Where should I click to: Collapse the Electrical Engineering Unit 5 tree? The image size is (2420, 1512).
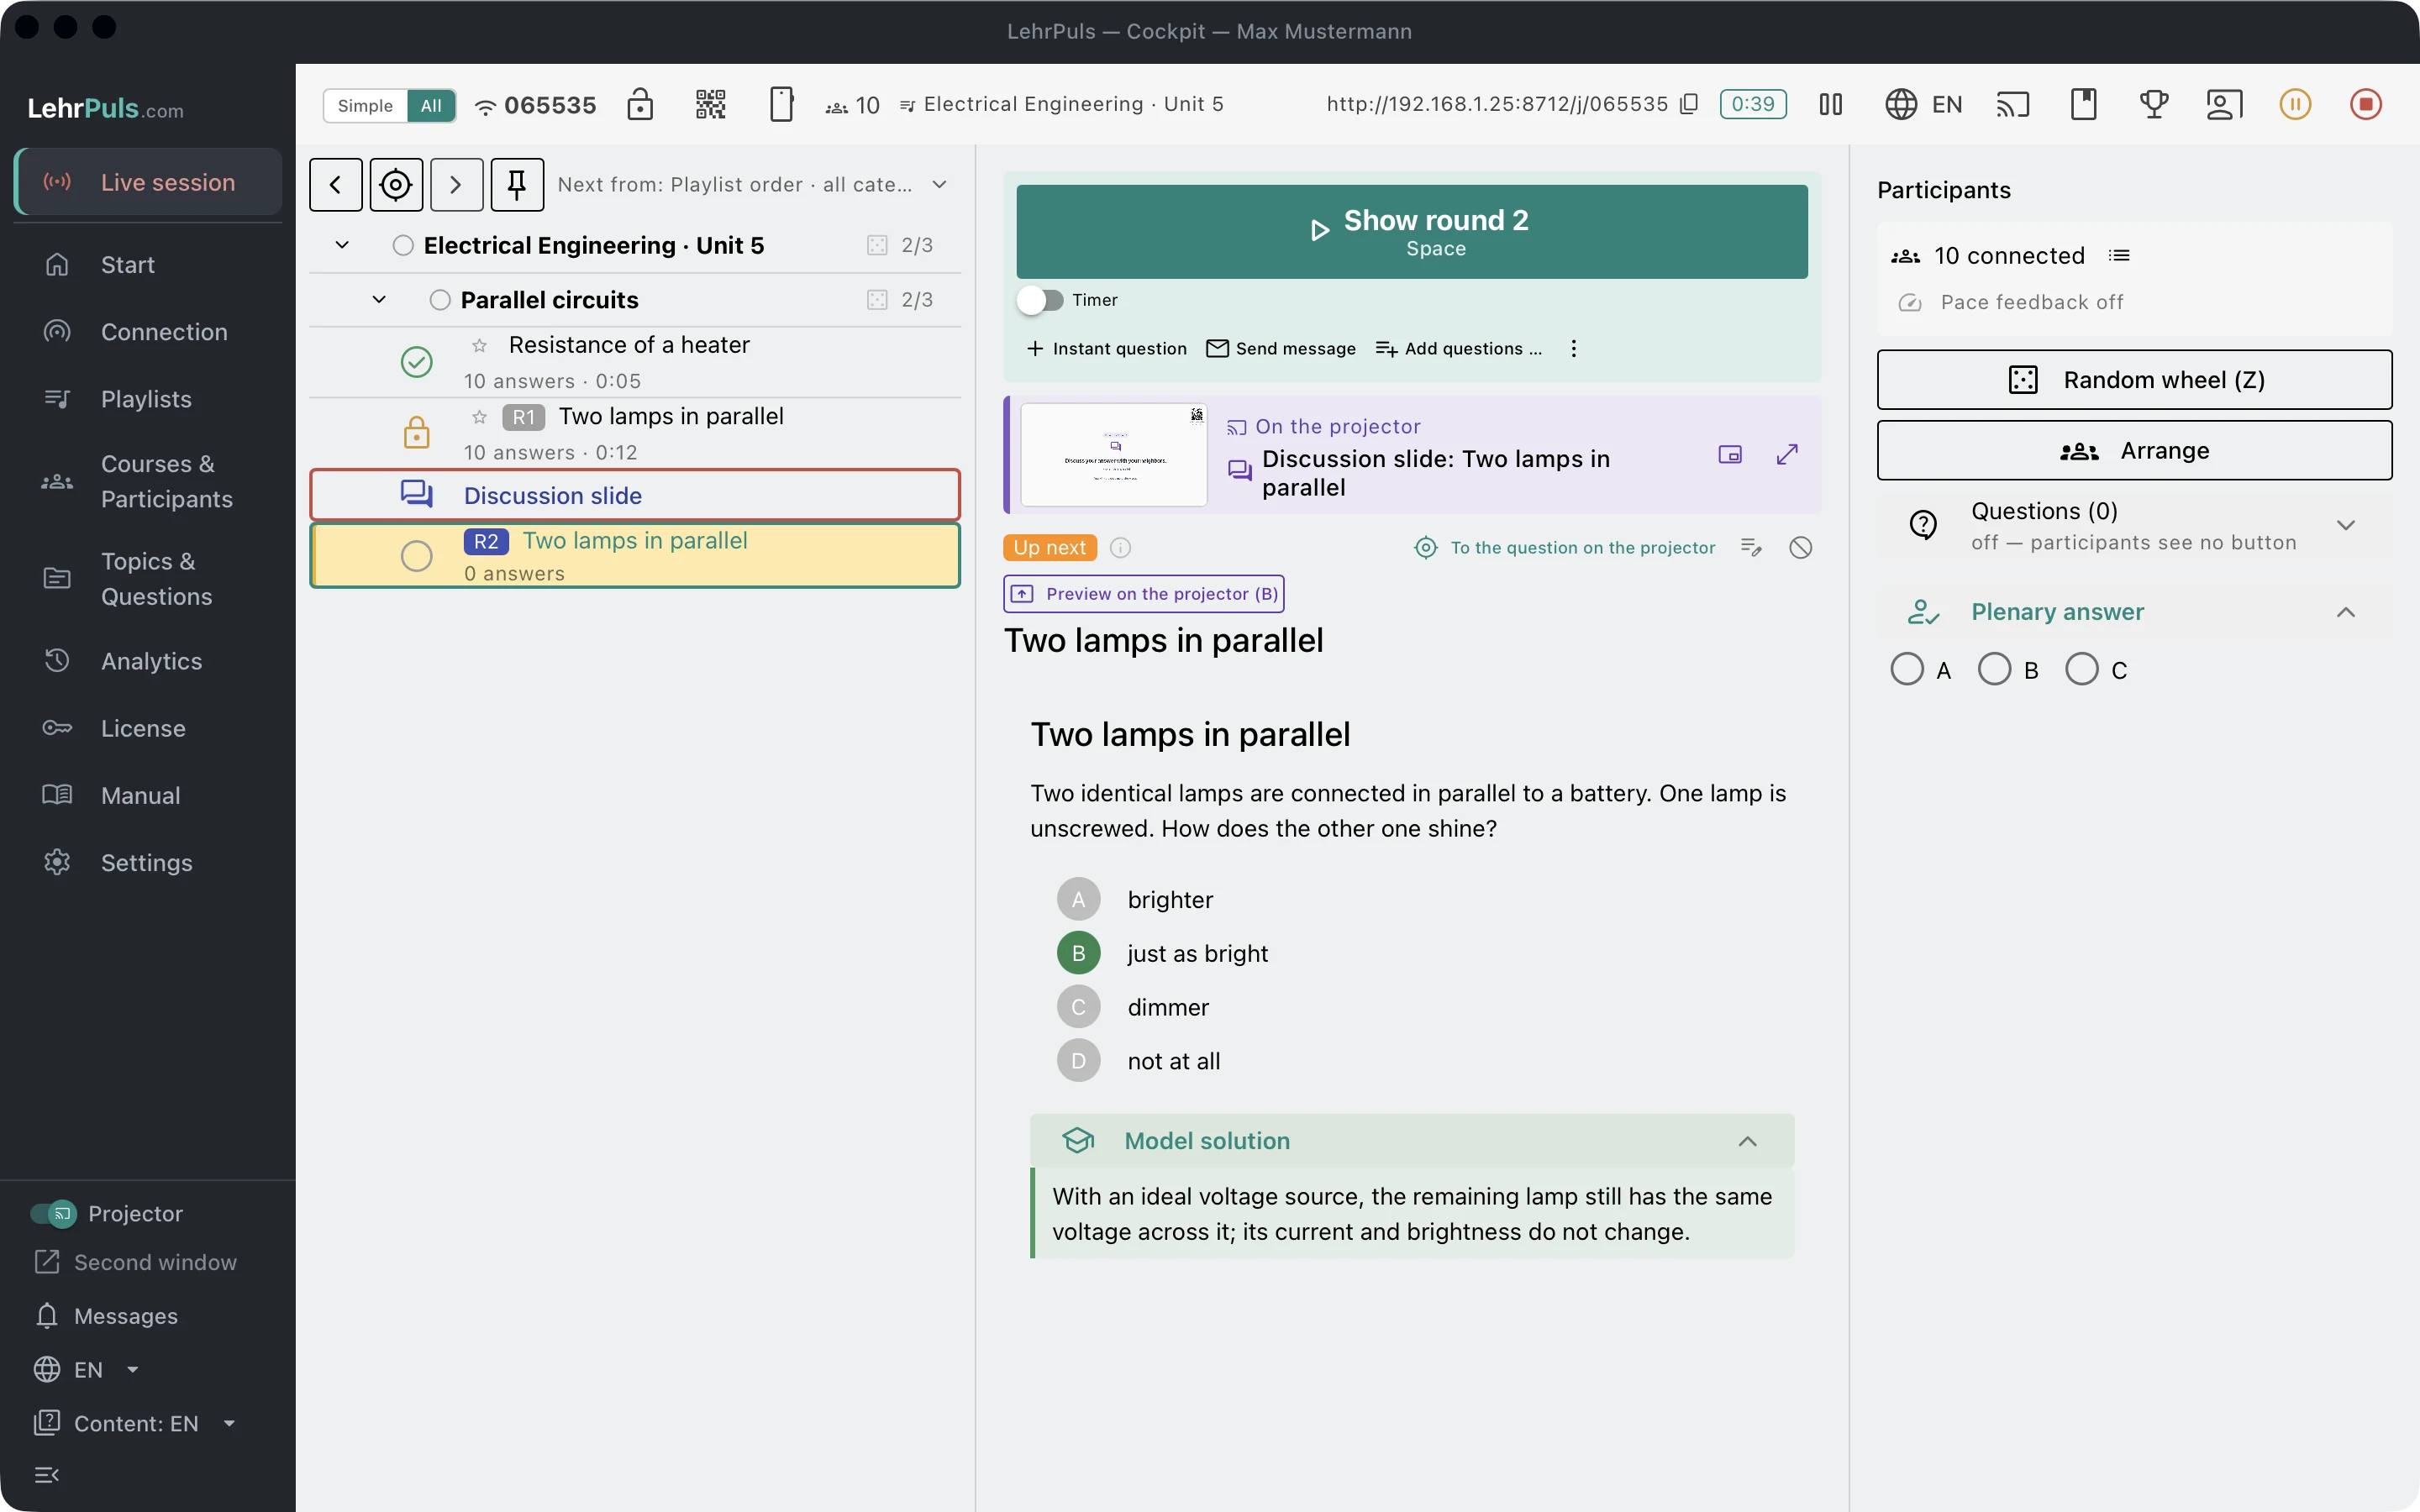pos(342,245)
